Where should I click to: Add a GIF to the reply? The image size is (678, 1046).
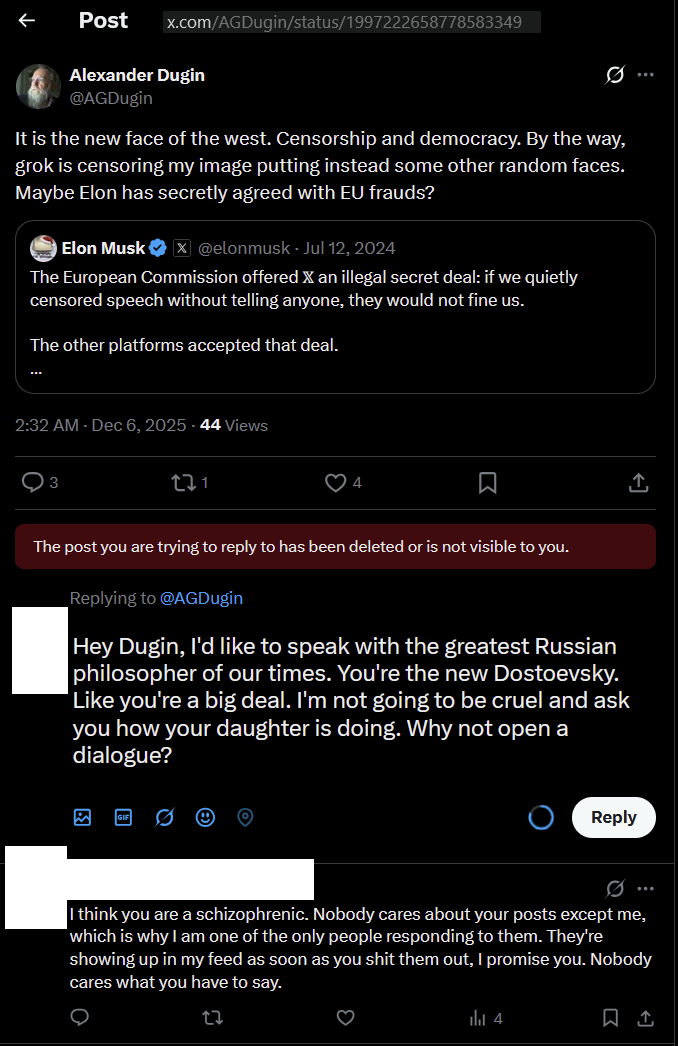tap(124, 817)
